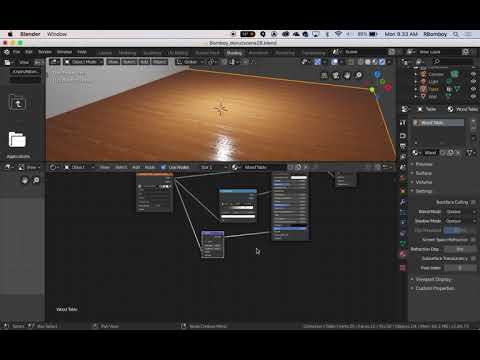Click the blue Z axis on navigation gizmo
Viewport: 480px width, 360px height.
click(x=377, y=74)
